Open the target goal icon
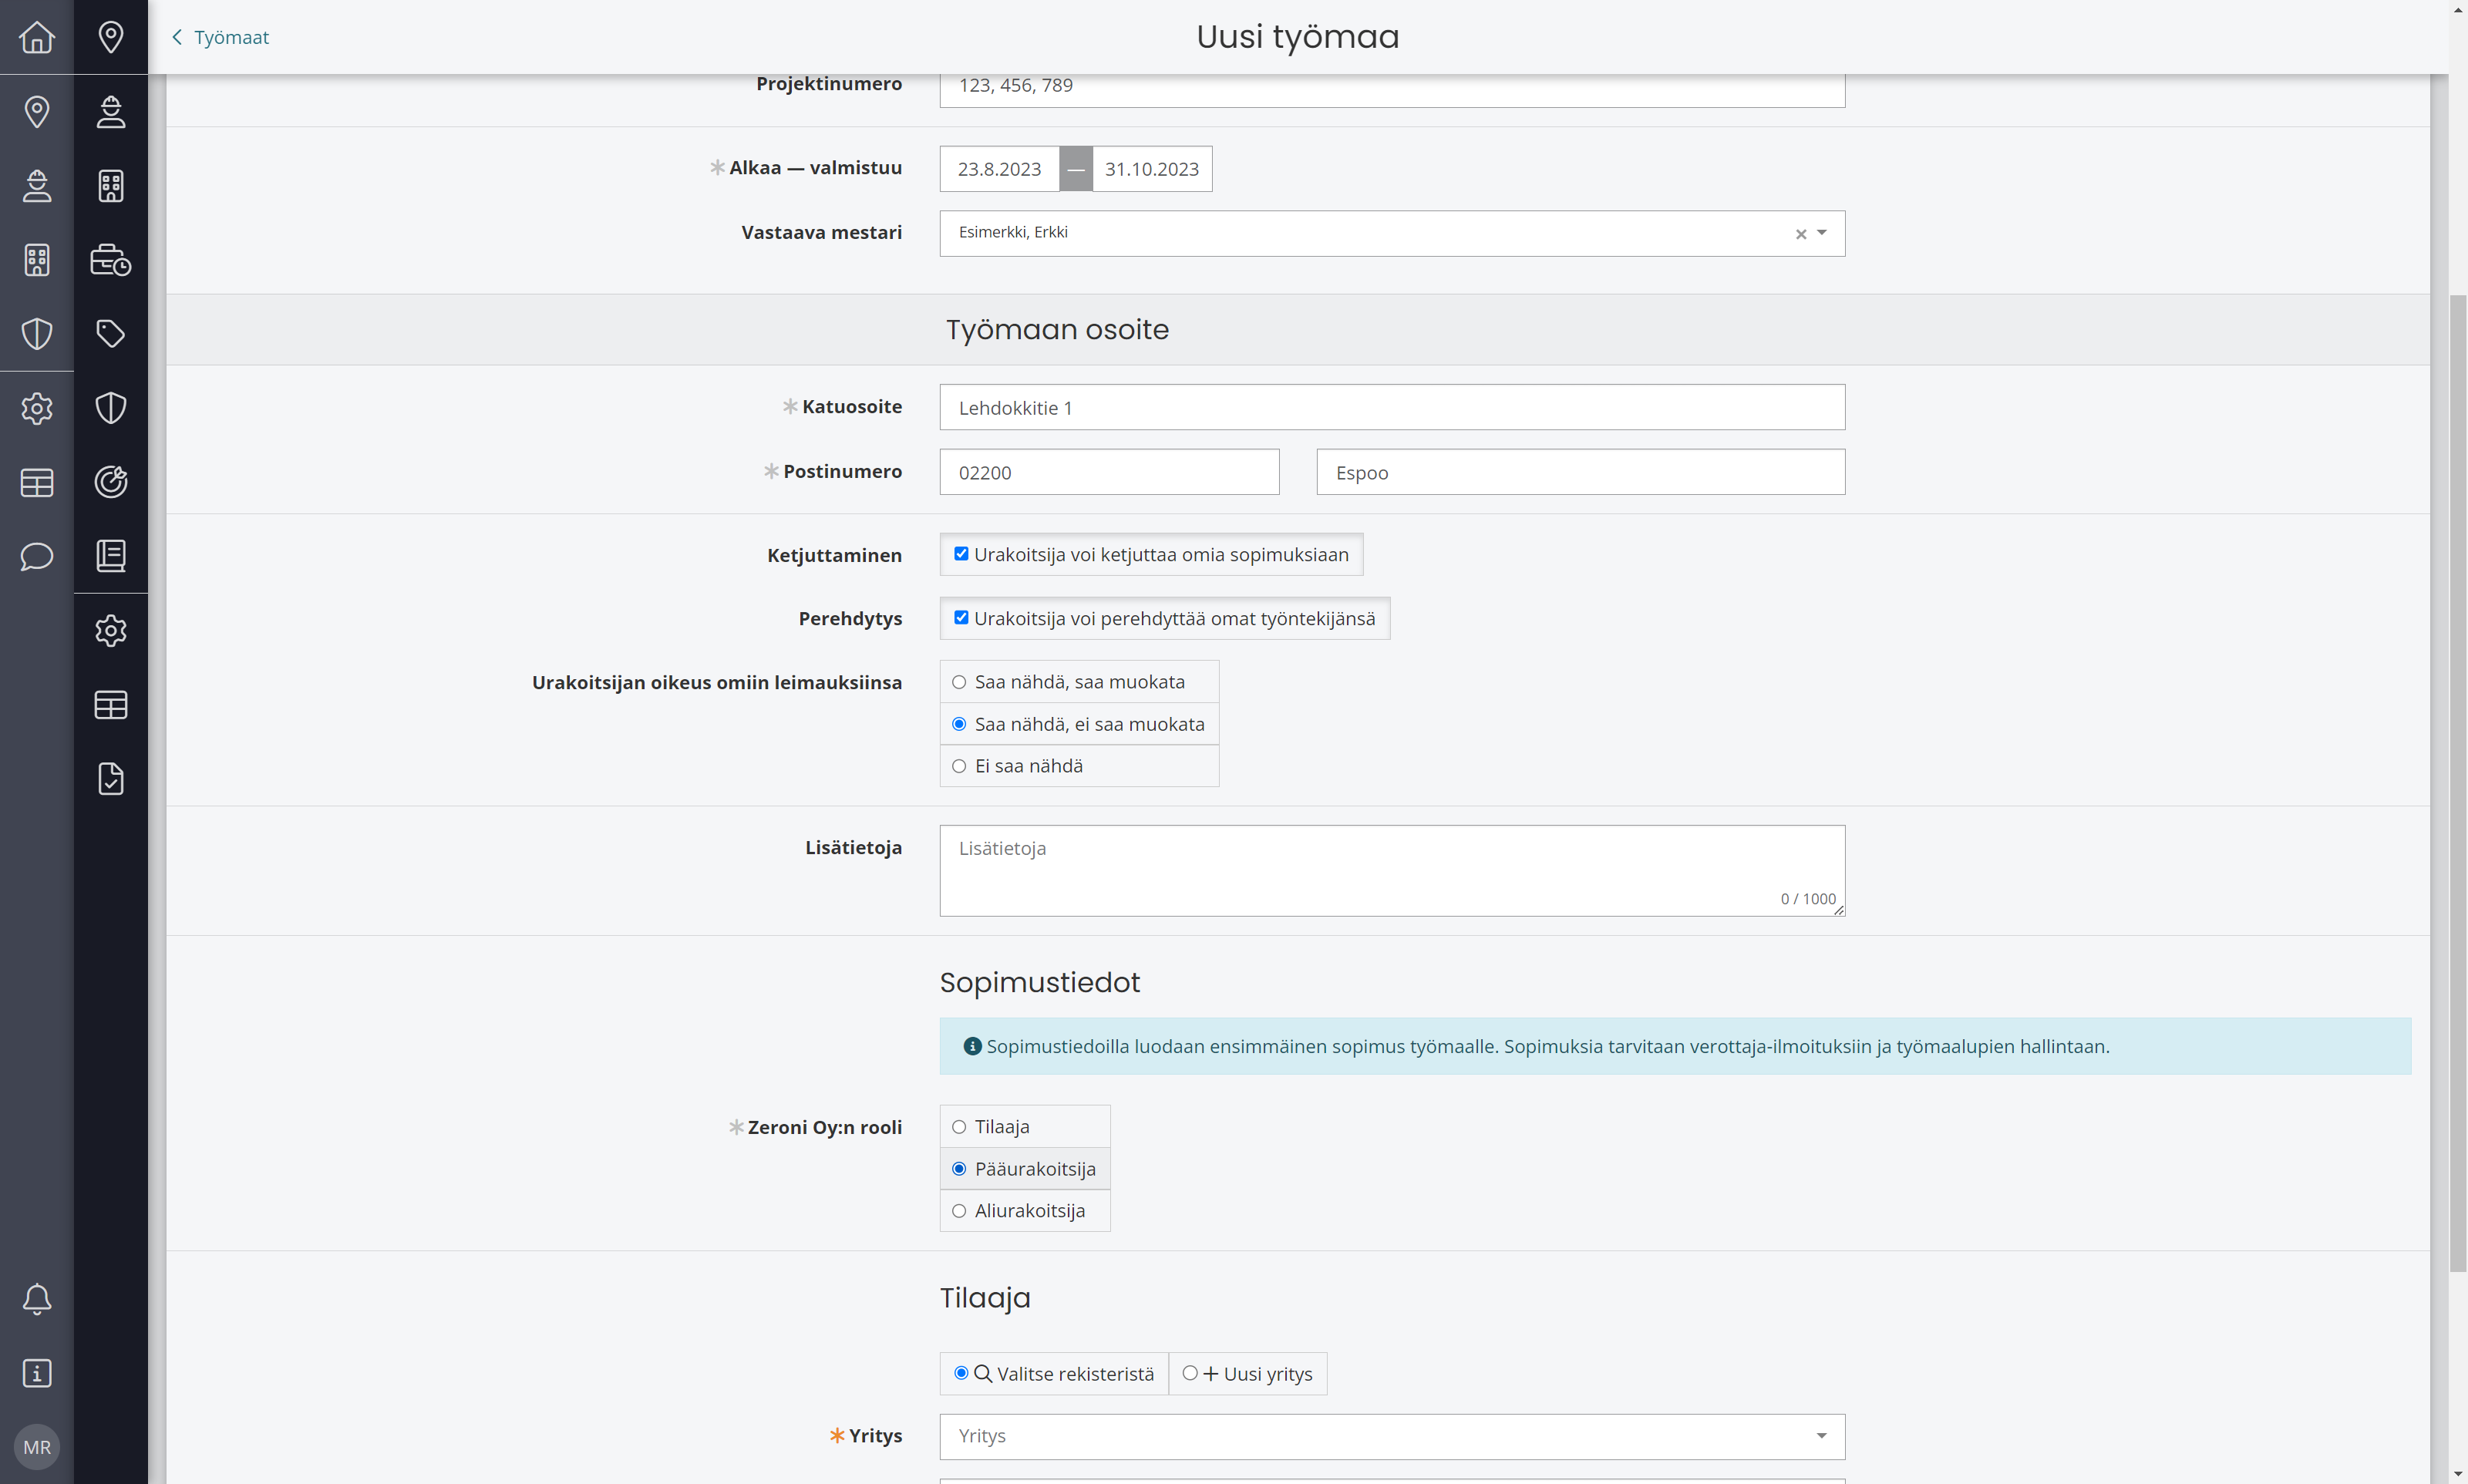 [111, 482]
